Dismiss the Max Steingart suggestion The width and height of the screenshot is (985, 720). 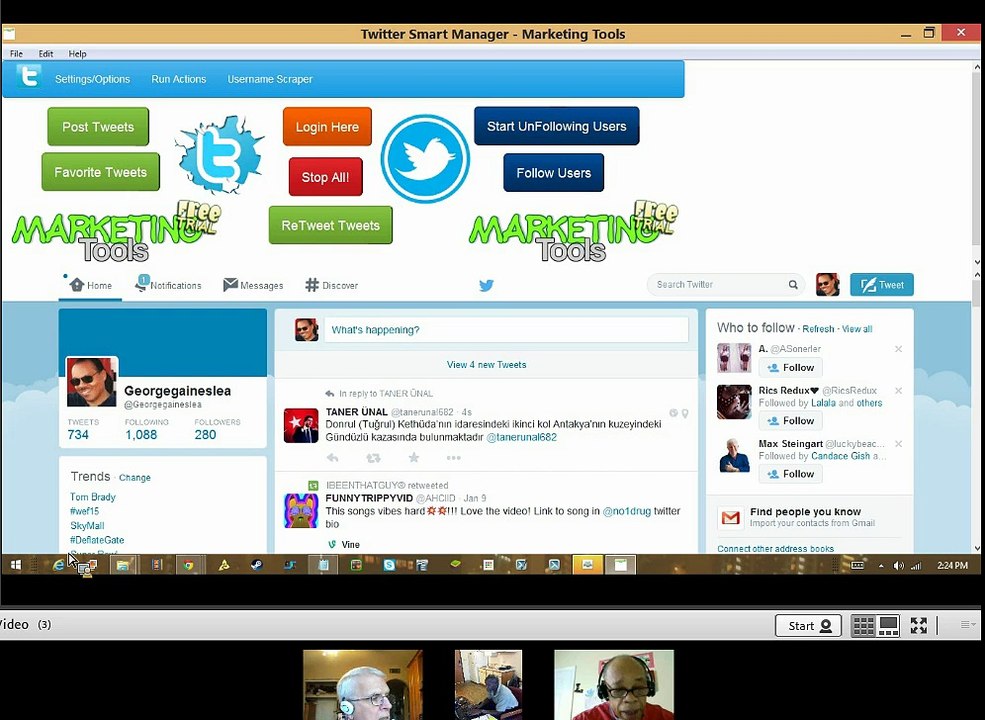(x=898, y=444)
